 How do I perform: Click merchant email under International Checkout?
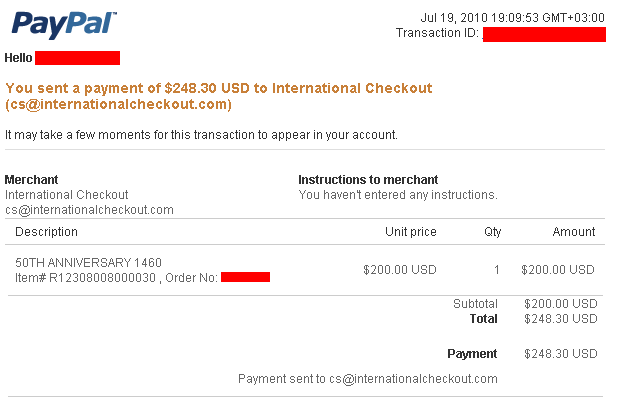[x=89, y=210]
